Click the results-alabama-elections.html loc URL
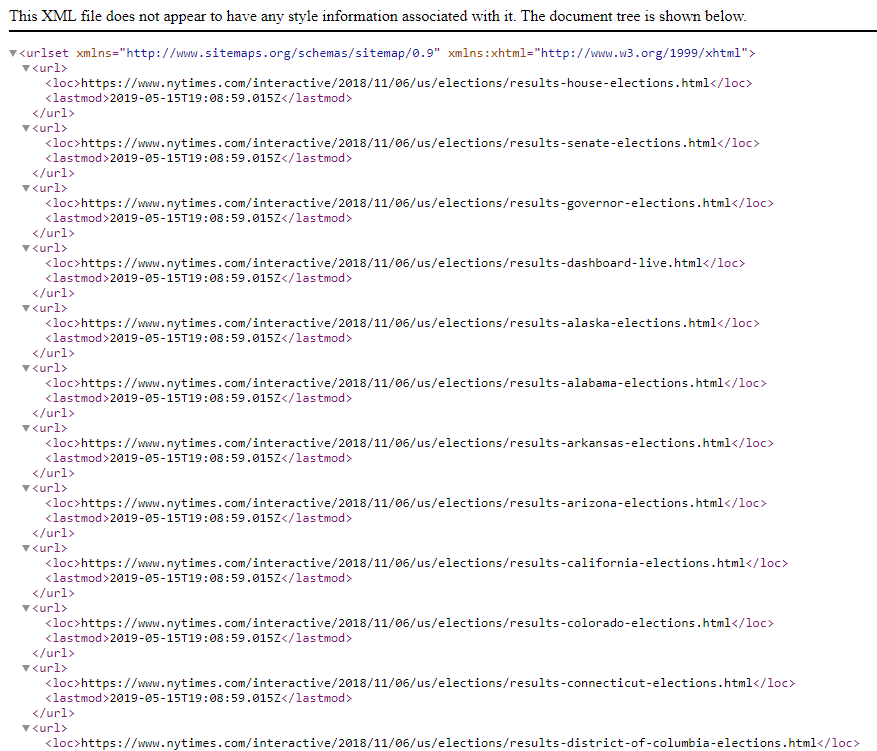Screen dimensions: 877x751 point(403,383)
